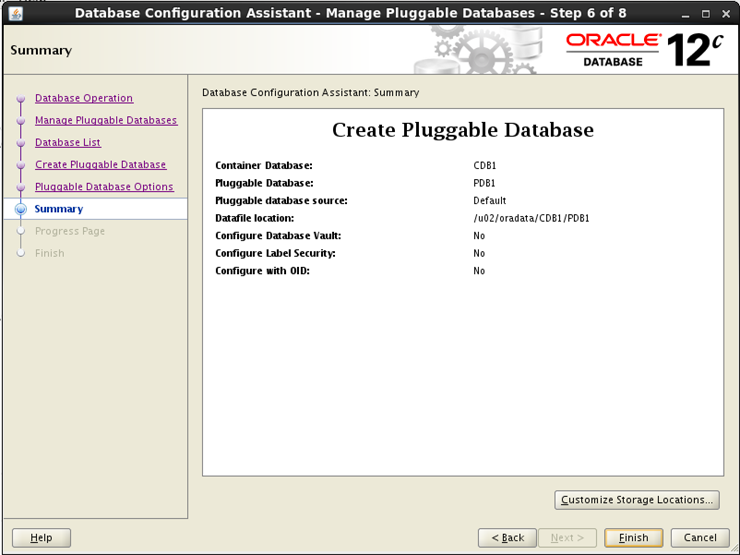740x555 pixels.
Task: Close the Database Configuration Assistant window
Action: [726, 14]
